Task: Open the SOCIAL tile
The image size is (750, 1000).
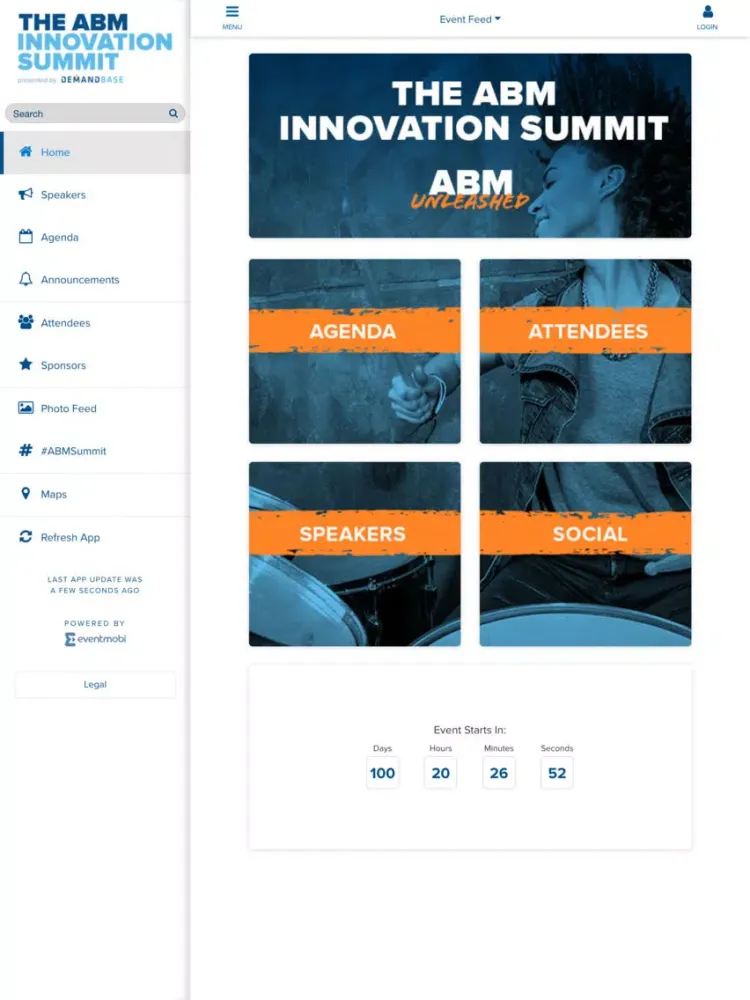Action: pos(585,554)
